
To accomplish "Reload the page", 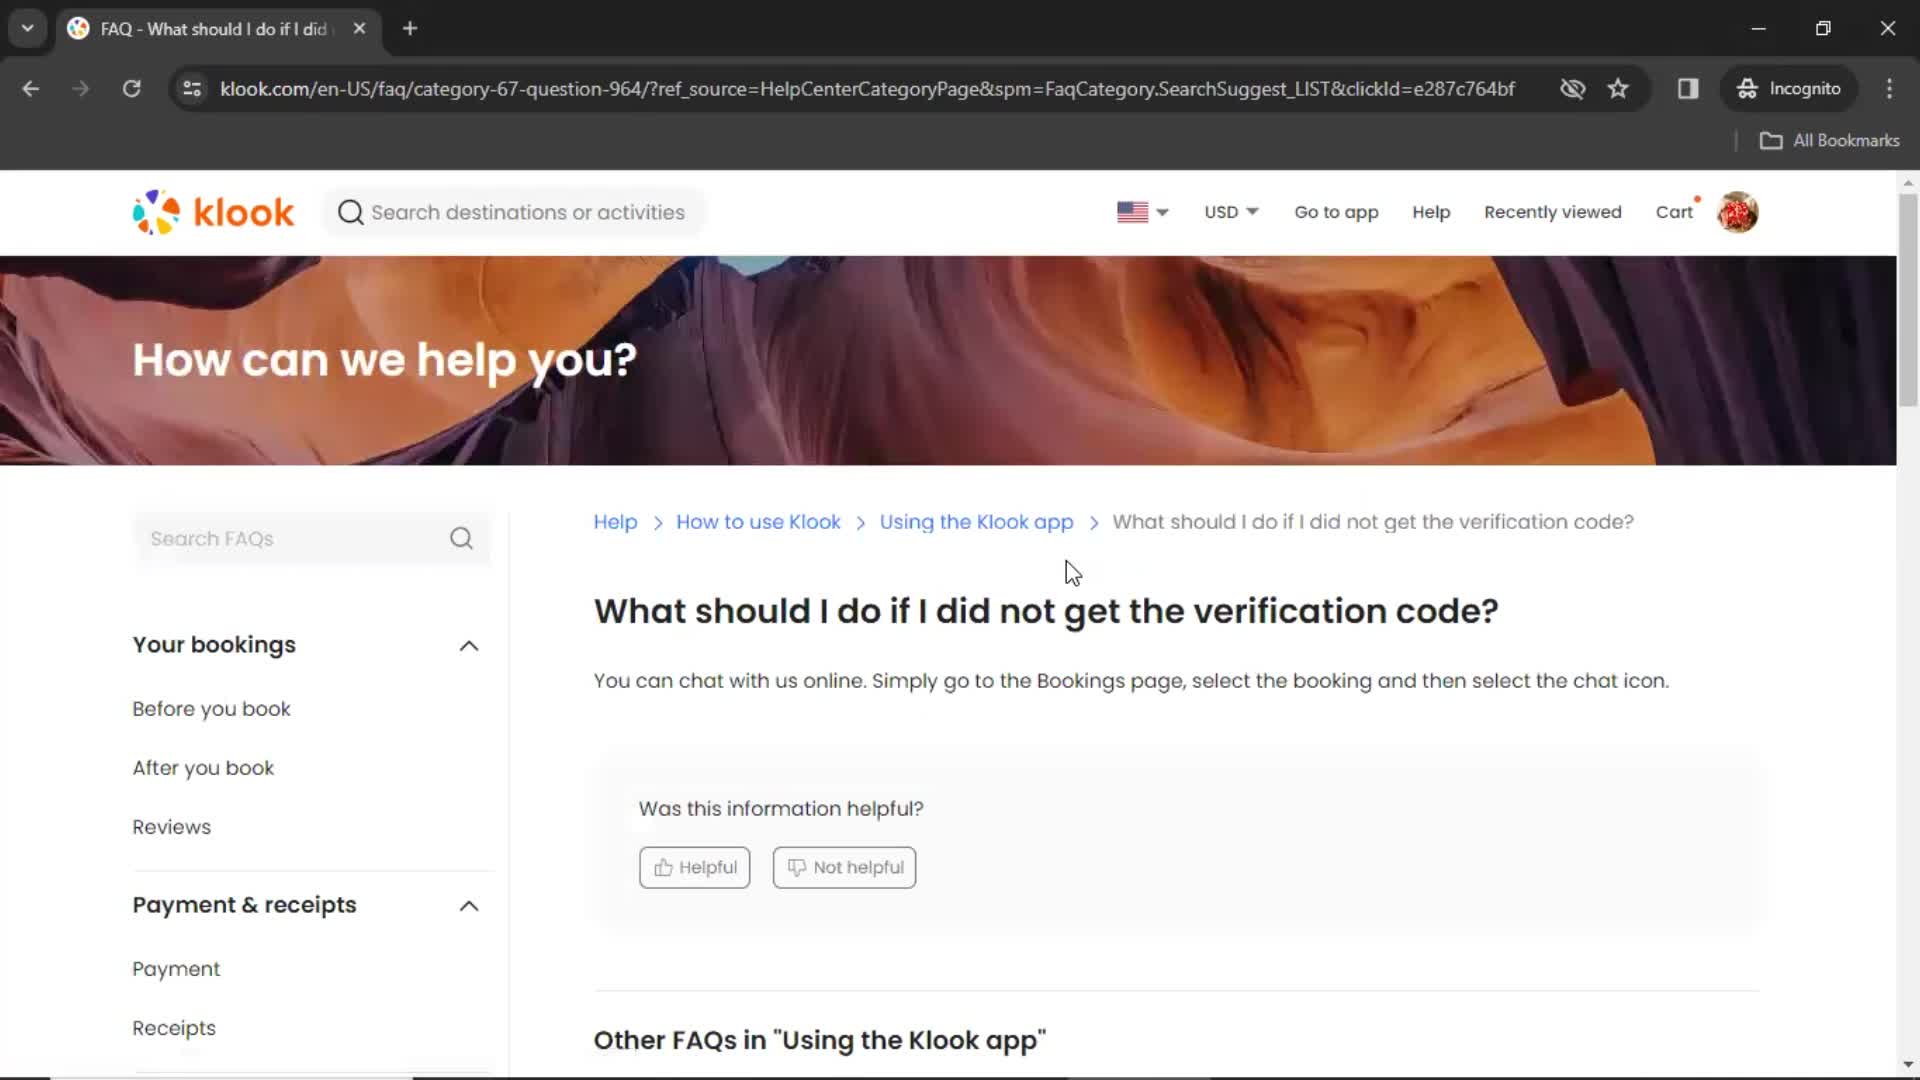I will 131,88.
